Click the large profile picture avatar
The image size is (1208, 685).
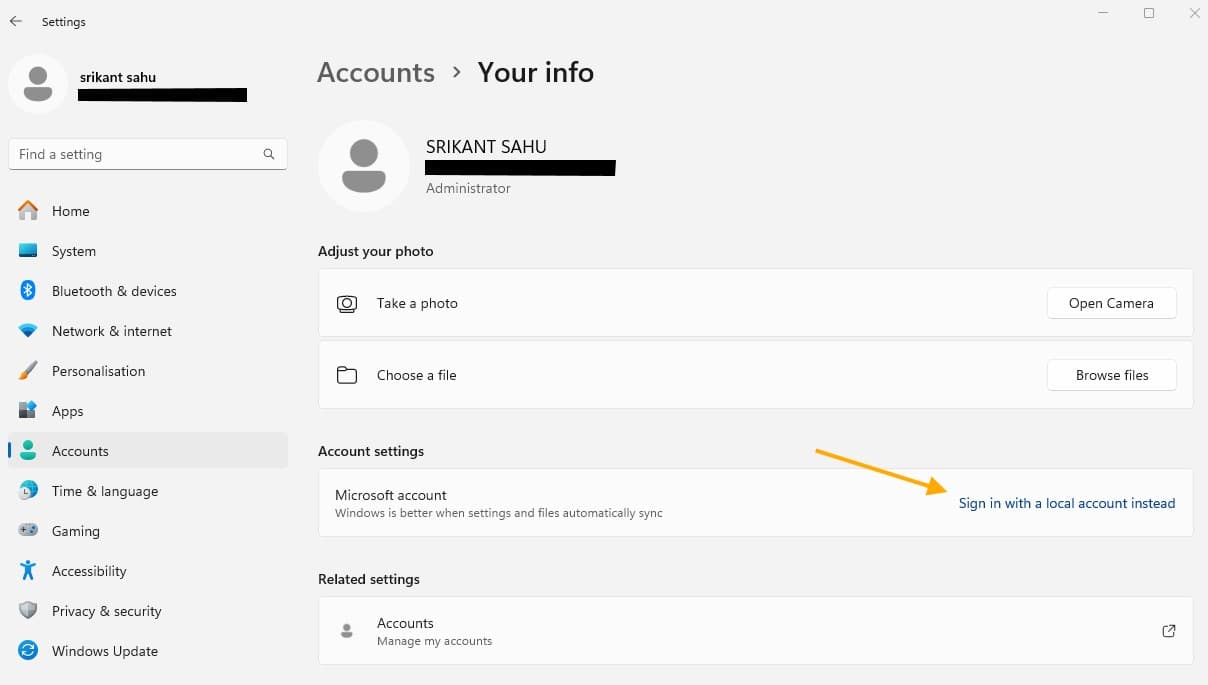(x=363, y=166)
